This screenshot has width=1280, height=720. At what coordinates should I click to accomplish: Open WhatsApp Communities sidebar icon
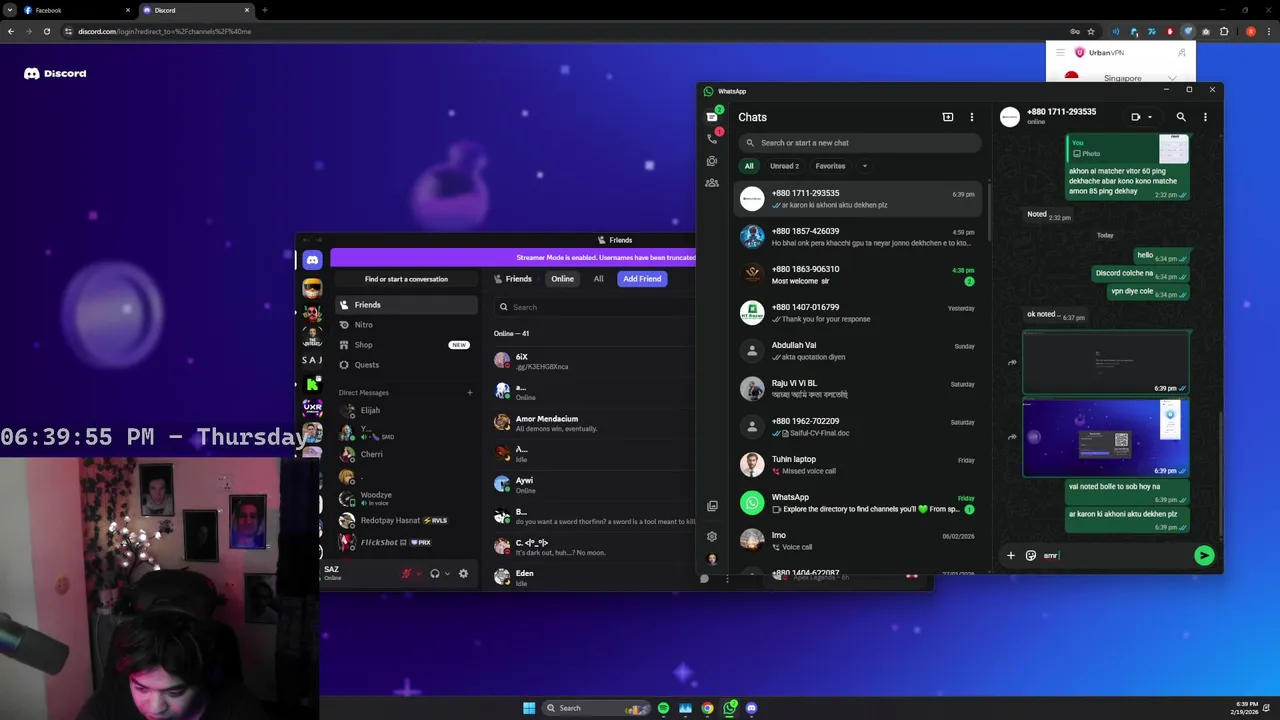tap(712, 183)
